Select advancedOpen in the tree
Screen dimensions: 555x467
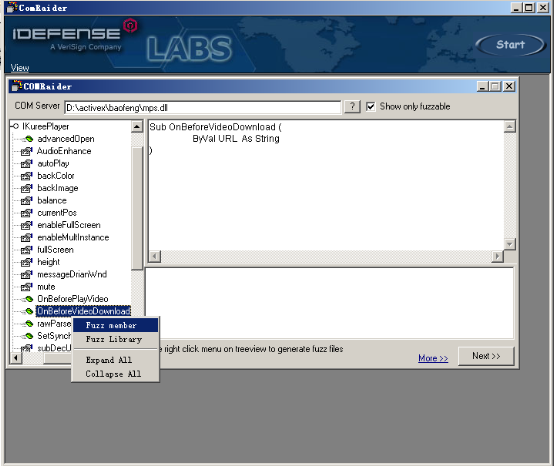pyautogui.click(x=66, y=139)
